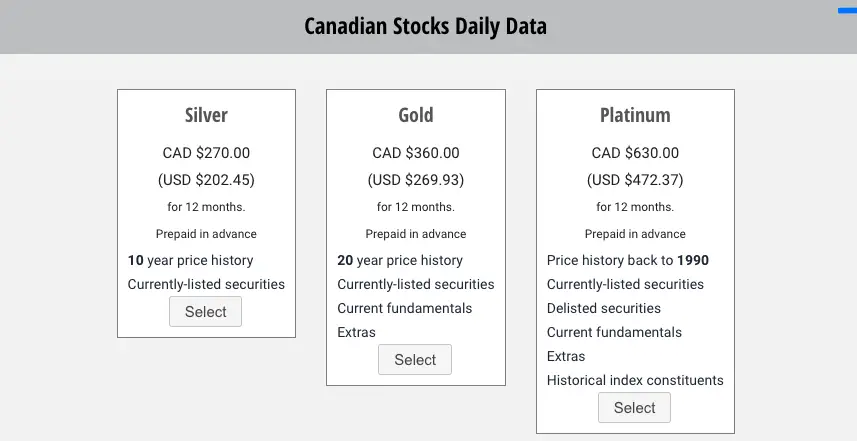Select the Platinum plan button
The height and width of the screenshot is (441, 857).
[x=634, y=408]
